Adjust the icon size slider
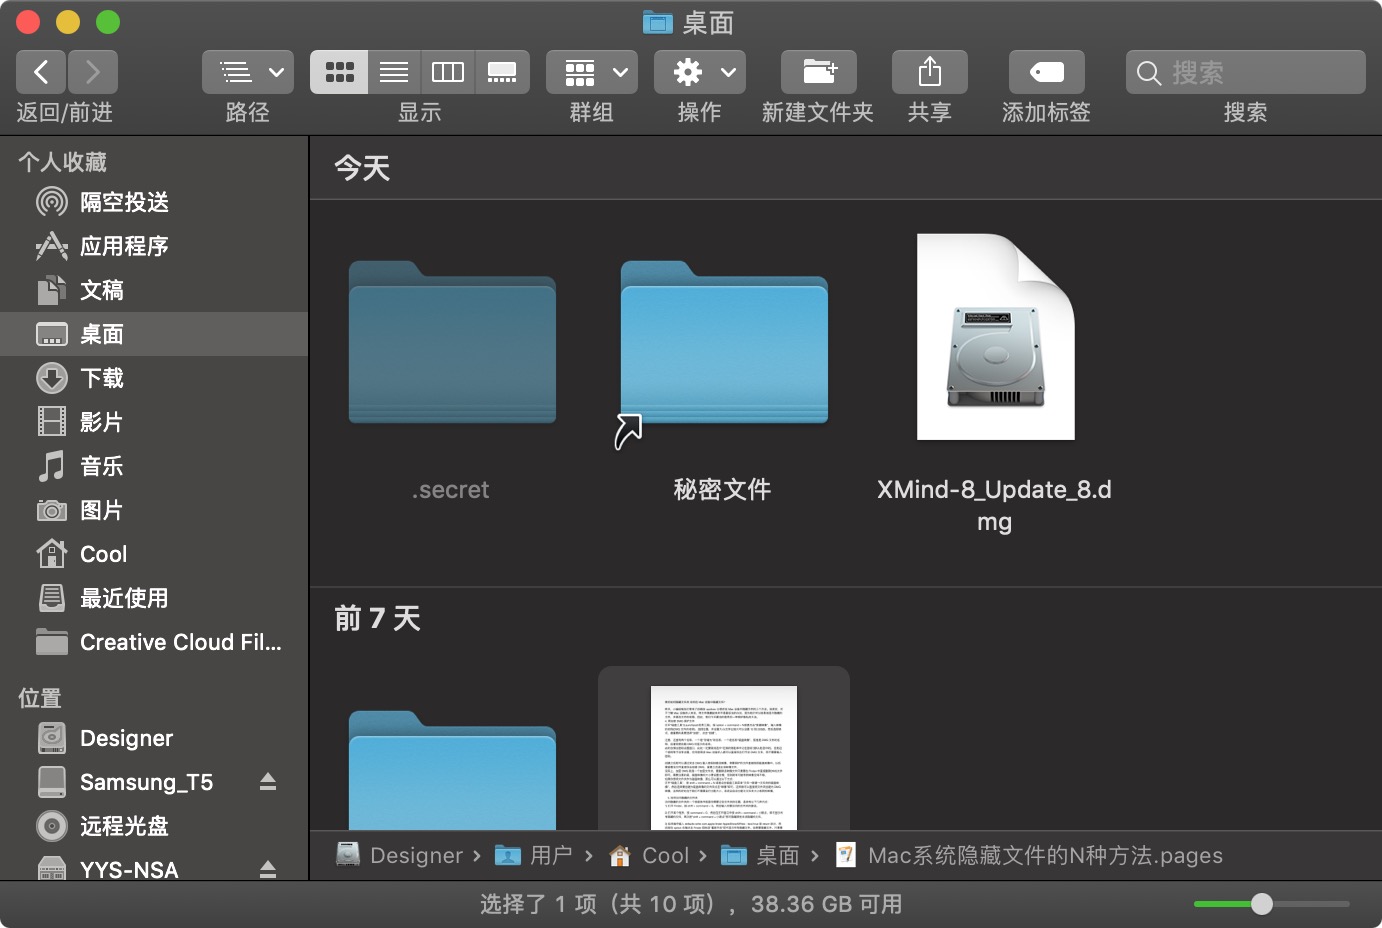The image size is (1382, 928). (1262, 904)
